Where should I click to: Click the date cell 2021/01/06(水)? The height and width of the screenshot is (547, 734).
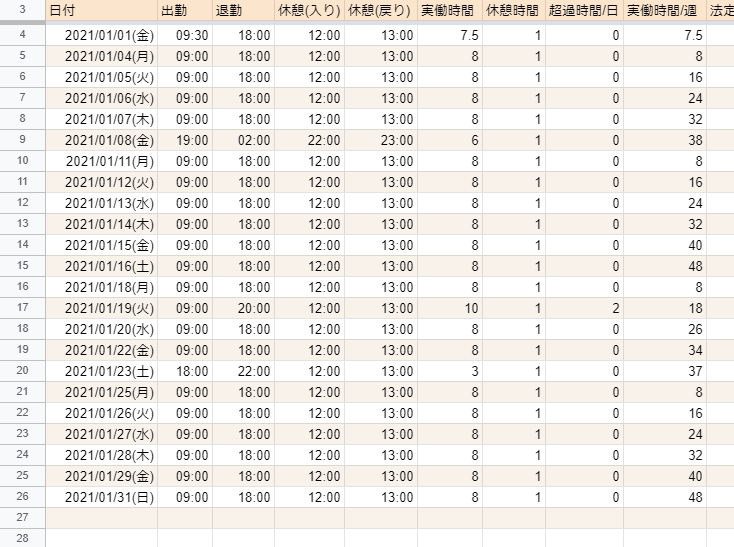[101, 98]
